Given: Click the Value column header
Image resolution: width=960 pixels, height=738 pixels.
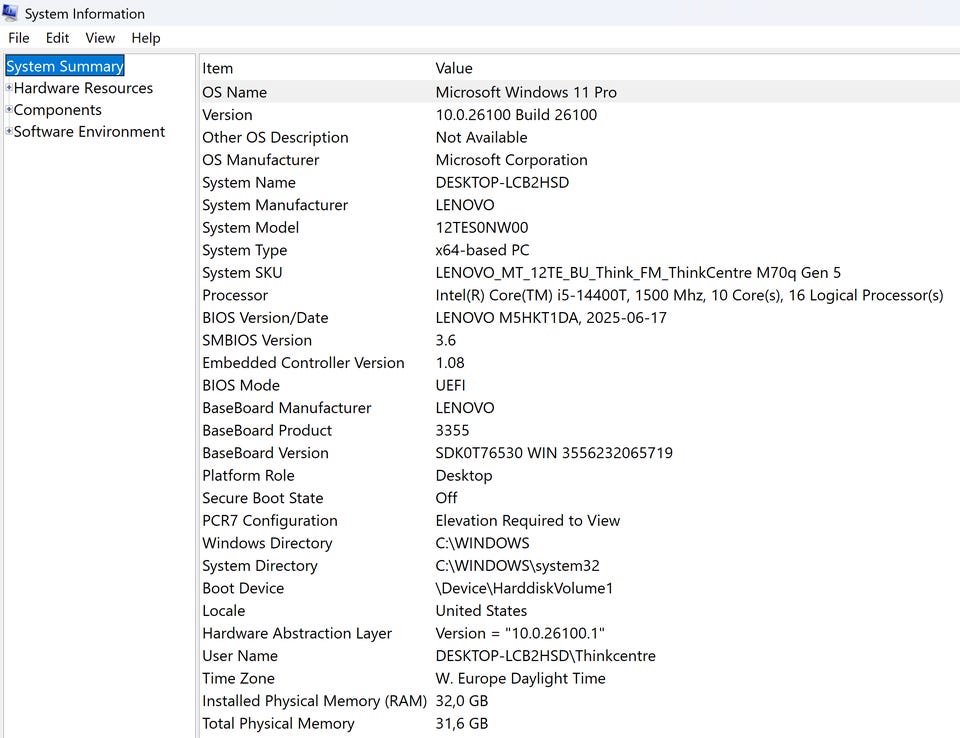Looking at the screenshot, I should click(454, 68).
